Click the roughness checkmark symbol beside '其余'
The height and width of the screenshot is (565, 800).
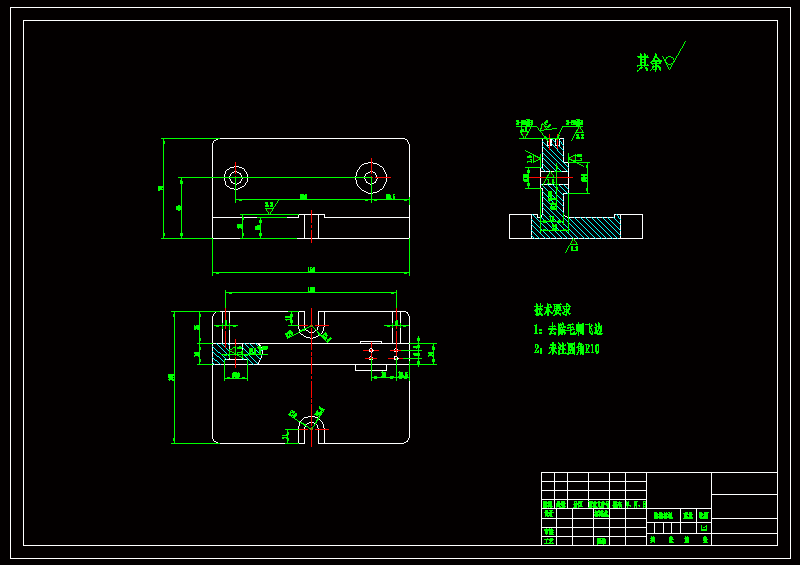click(x=675, y=56)
